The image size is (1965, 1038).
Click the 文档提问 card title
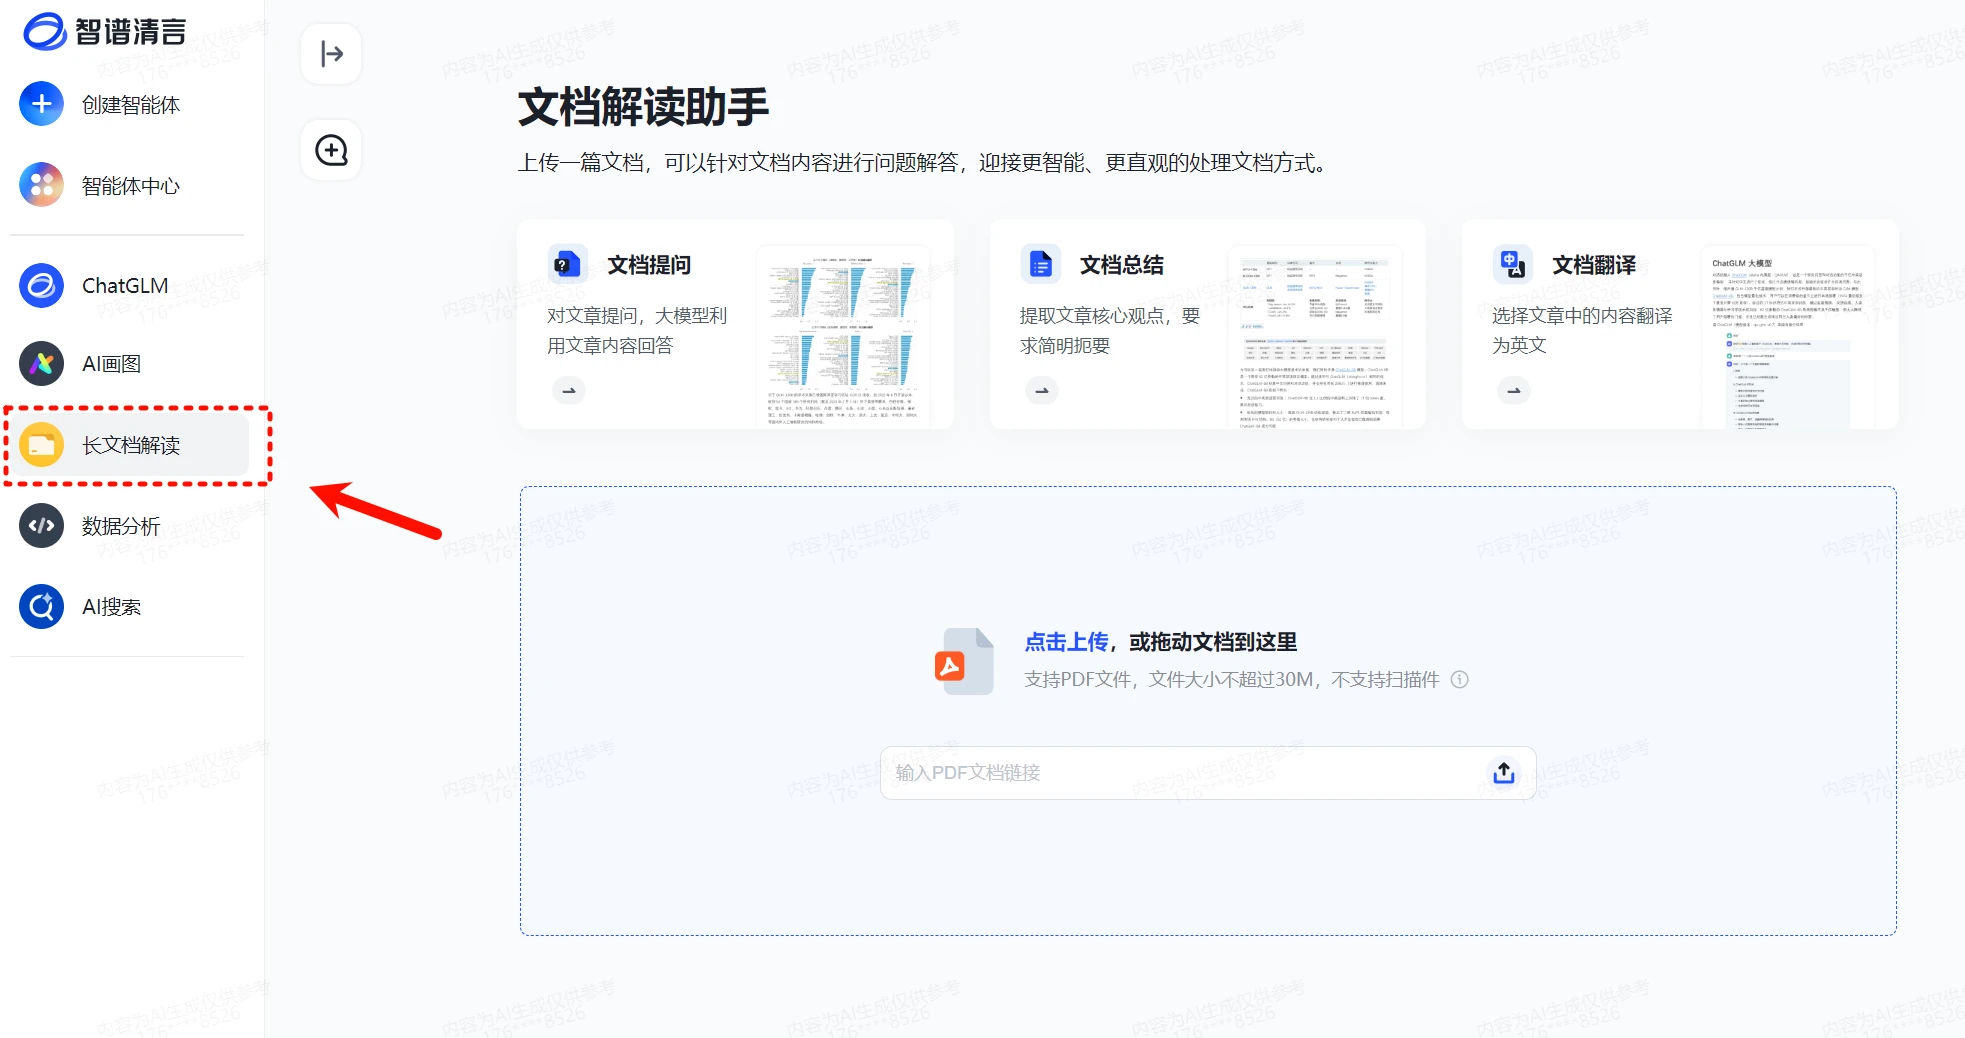tap(649, 265)
